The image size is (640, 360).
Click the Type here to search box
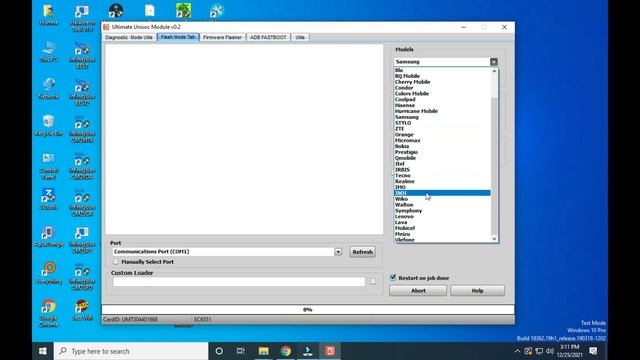pos(131,351)
